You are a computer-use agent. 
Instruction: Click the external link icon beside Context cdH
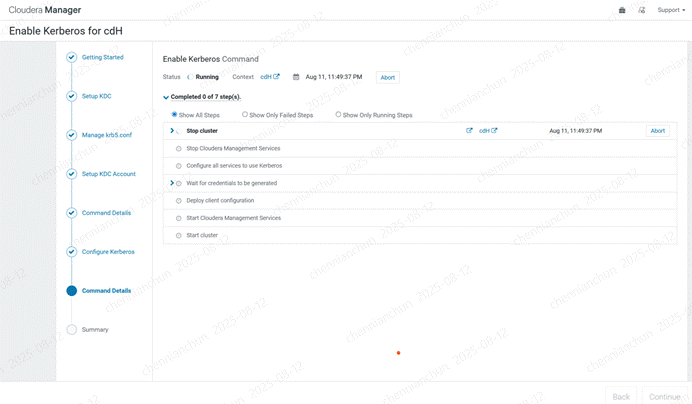(276, 76)
